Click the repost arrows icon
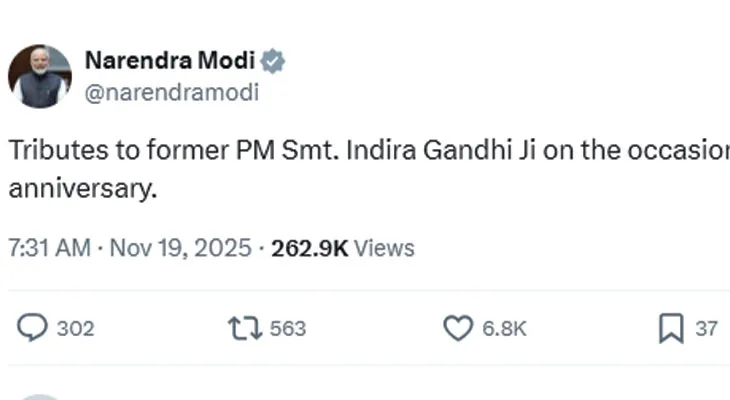This screenshot has width=730, height=400. click(243, 328)
